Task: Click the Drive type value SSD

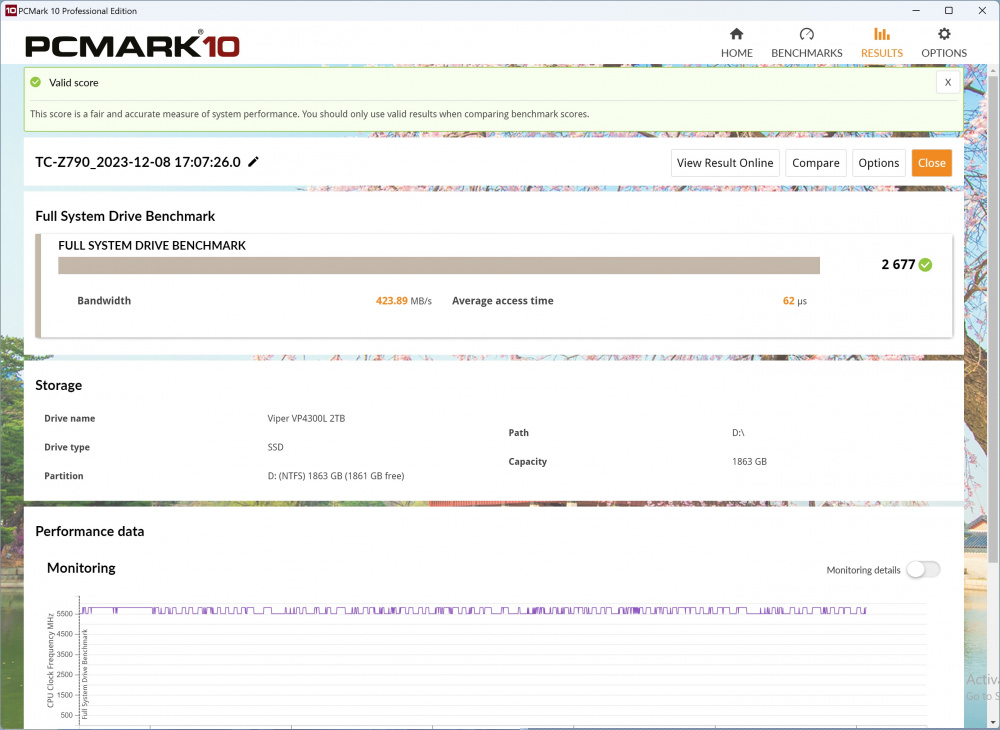Action: (x=276, y=447)
